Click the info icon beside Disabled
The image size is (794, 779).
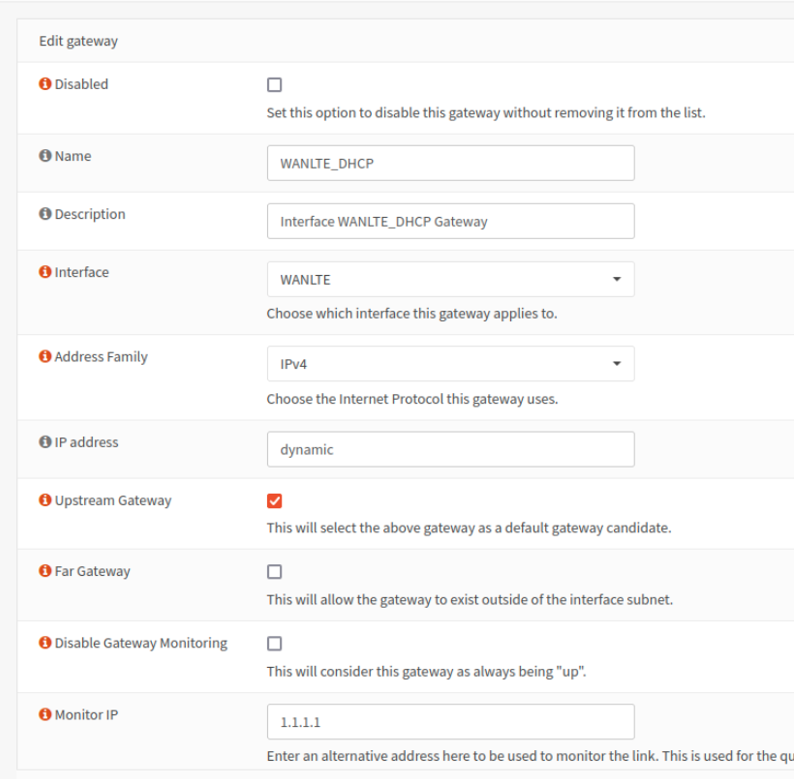point(45,84)
